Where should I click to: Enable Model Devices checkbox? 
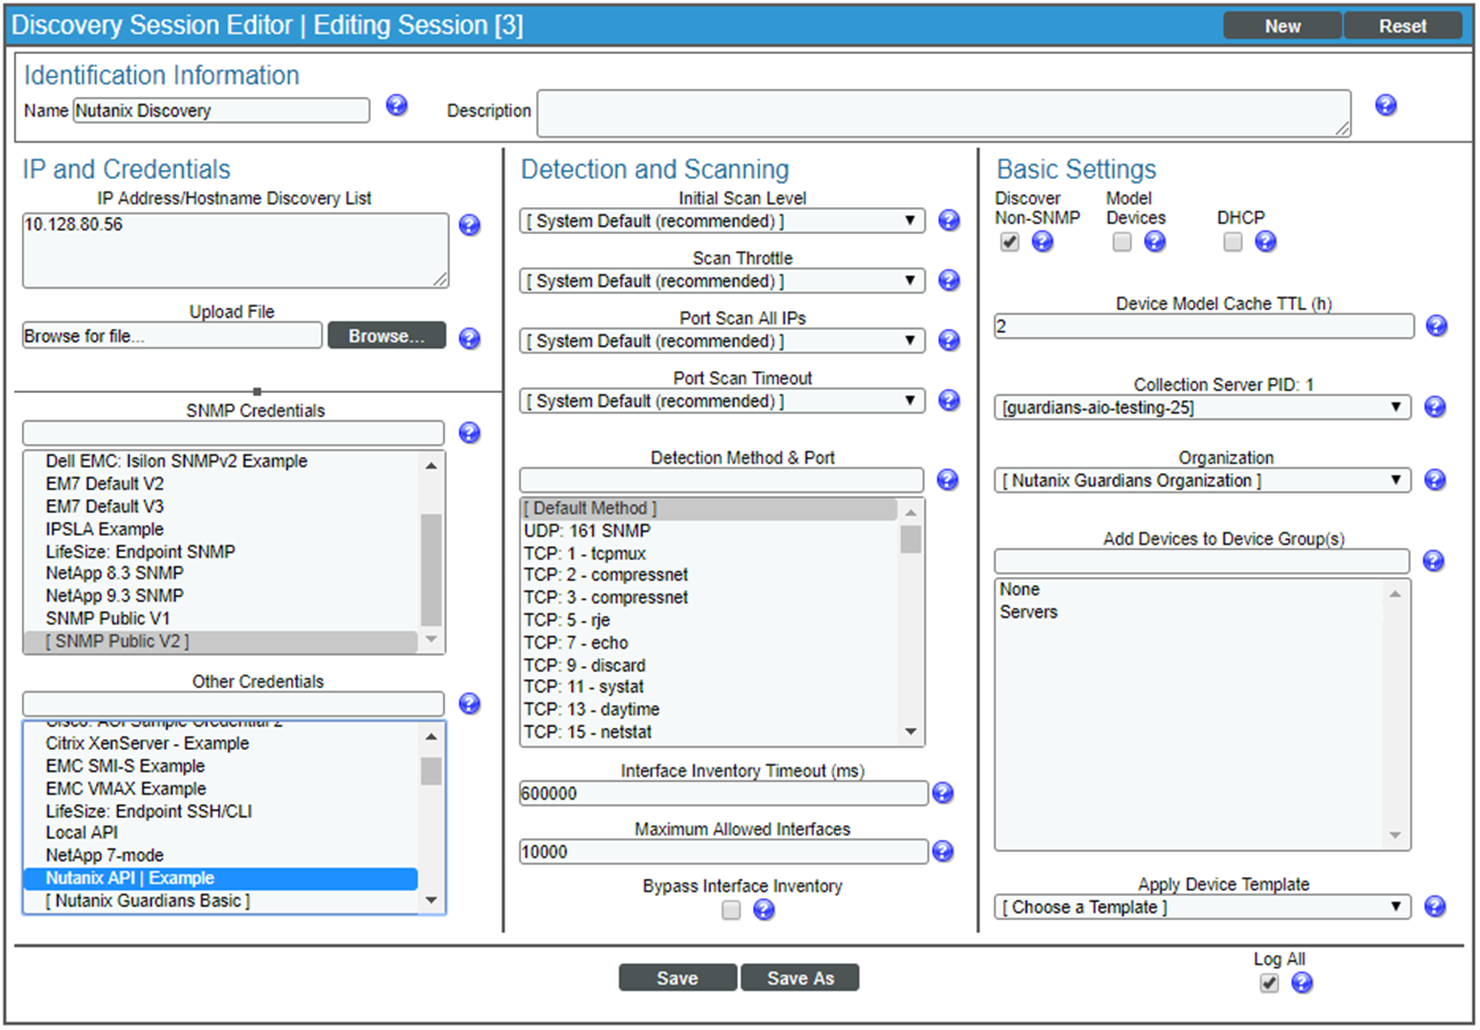[1122, 242]
